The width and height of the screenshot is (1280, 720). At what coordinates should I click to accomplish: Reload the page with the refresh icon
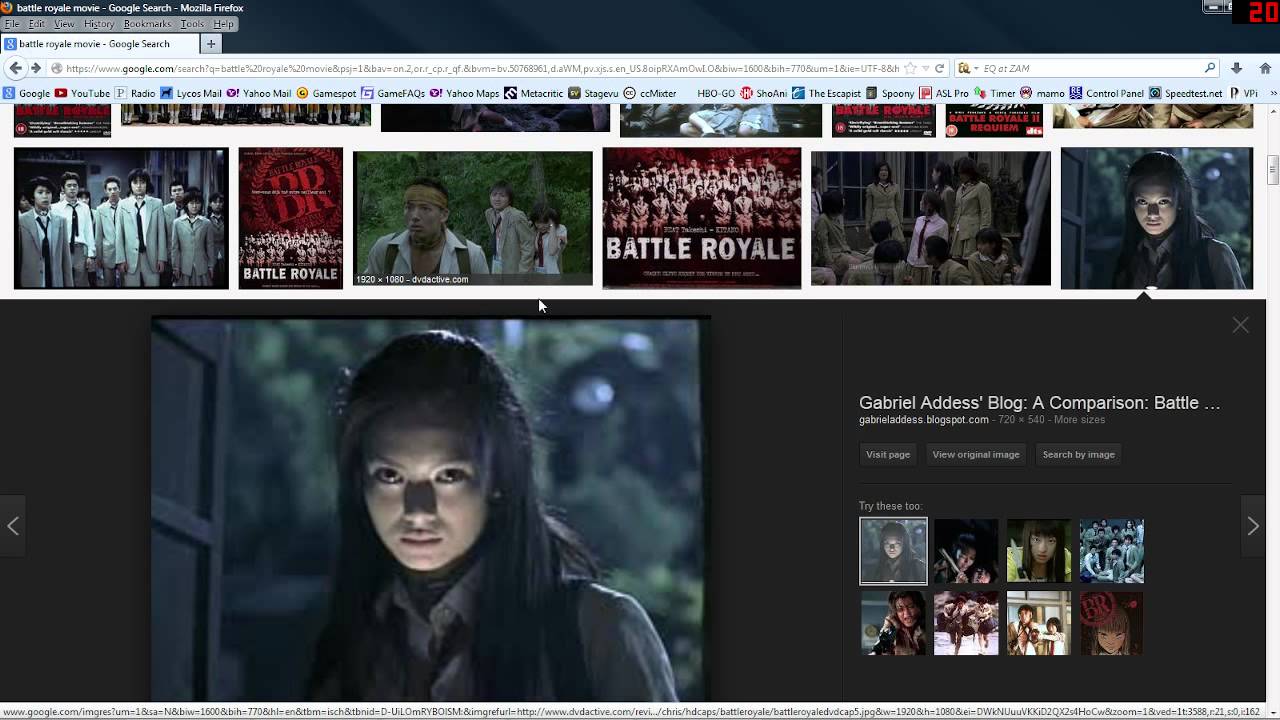tap(939, 68)
